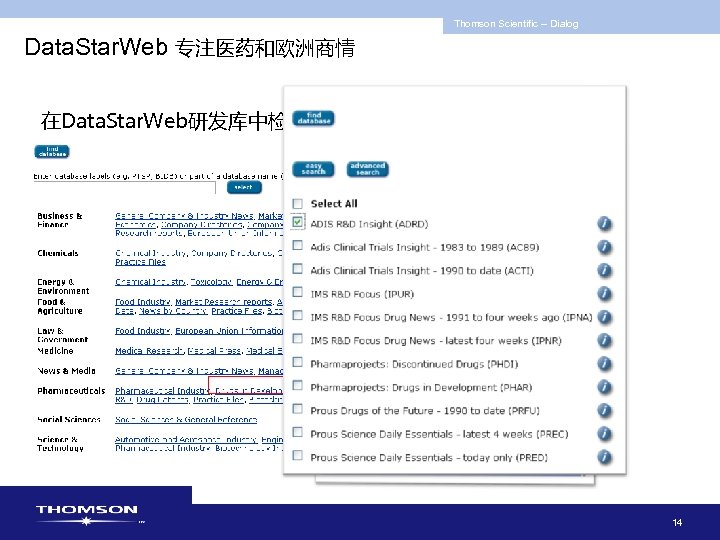Image resolution: width=720 pixels, height=540 pixels.
Task: Open info for Prous Science Daily Essentials PREC
Action: (604, 434)
